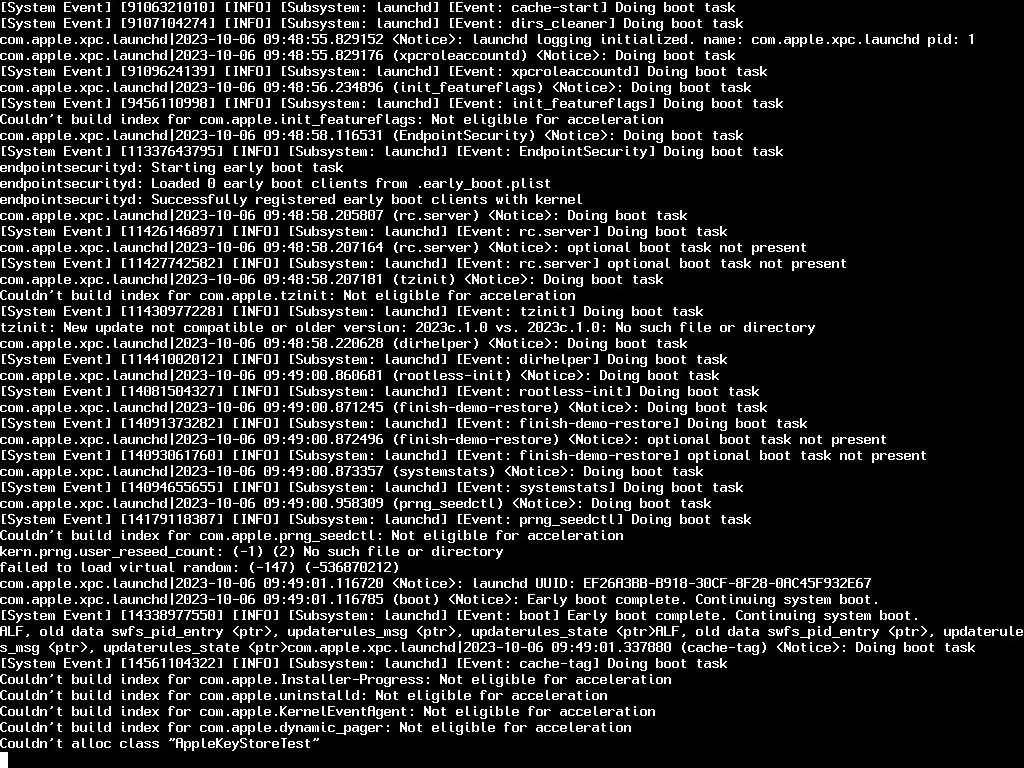Click the dirs_cleaner System Event line
Image resolution: width=1024 pixels, height=768 pixels.
click(x=372, y=24)
